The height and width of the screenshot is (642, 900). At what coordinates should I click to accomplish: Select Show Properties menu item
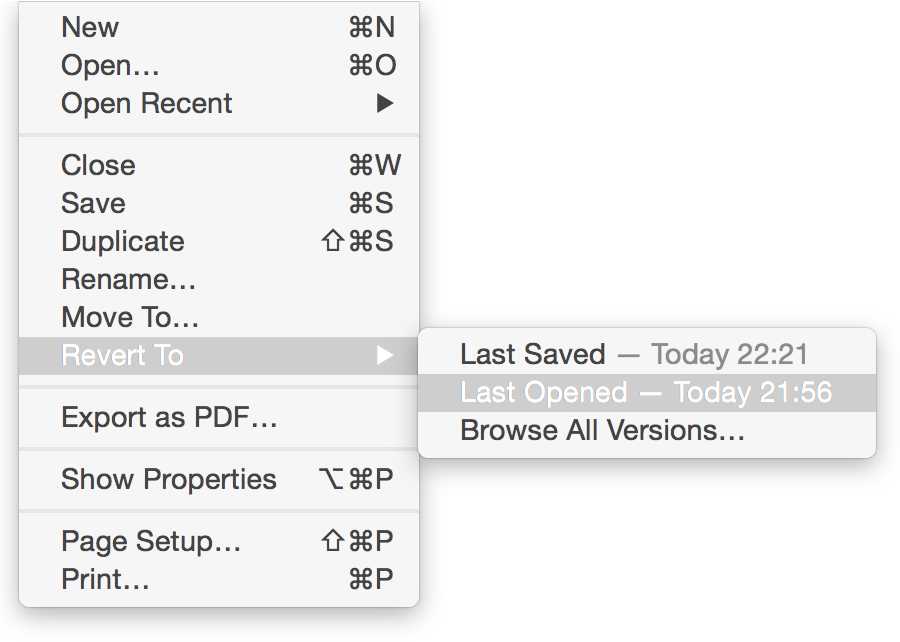click(x=219, y=479)
